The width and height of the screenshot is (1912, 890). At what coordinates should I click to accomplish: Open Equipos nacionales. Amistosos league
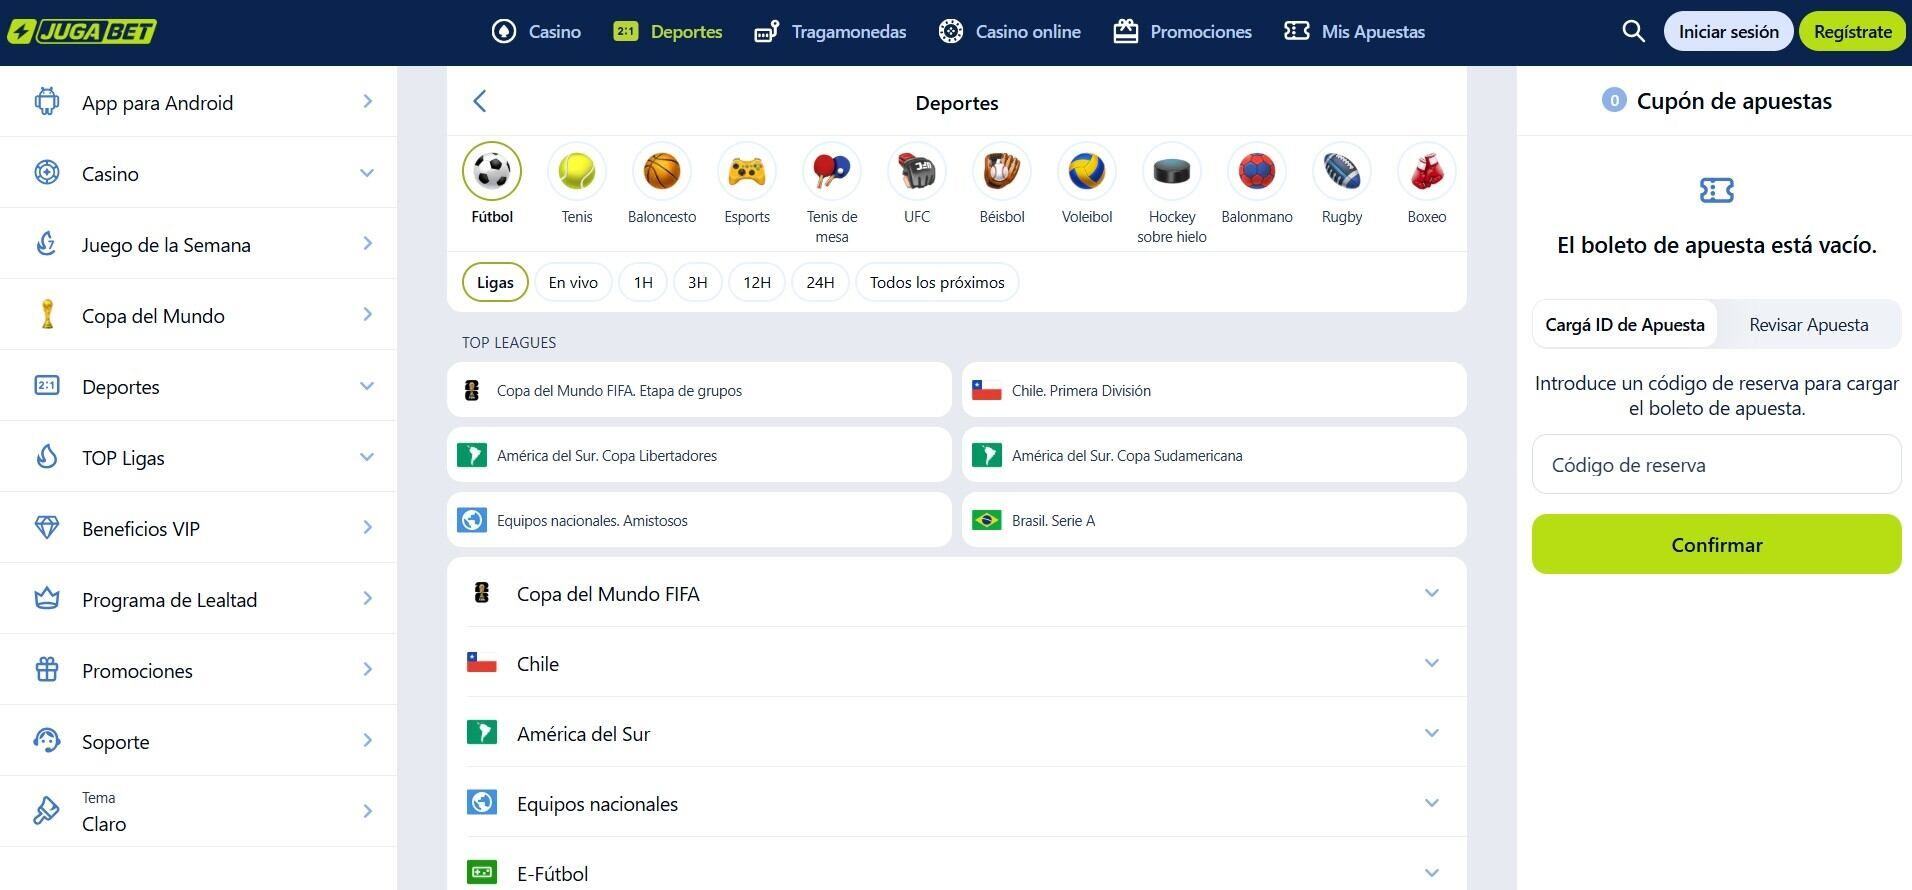click(x=699, y=520)
